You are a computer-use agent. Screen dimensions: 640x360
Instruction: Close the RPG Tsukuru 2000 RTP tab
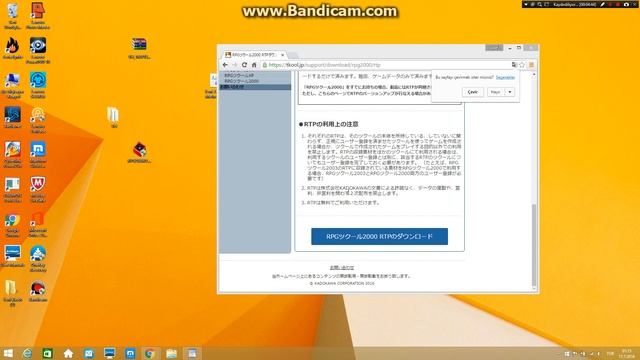[282, 55]
